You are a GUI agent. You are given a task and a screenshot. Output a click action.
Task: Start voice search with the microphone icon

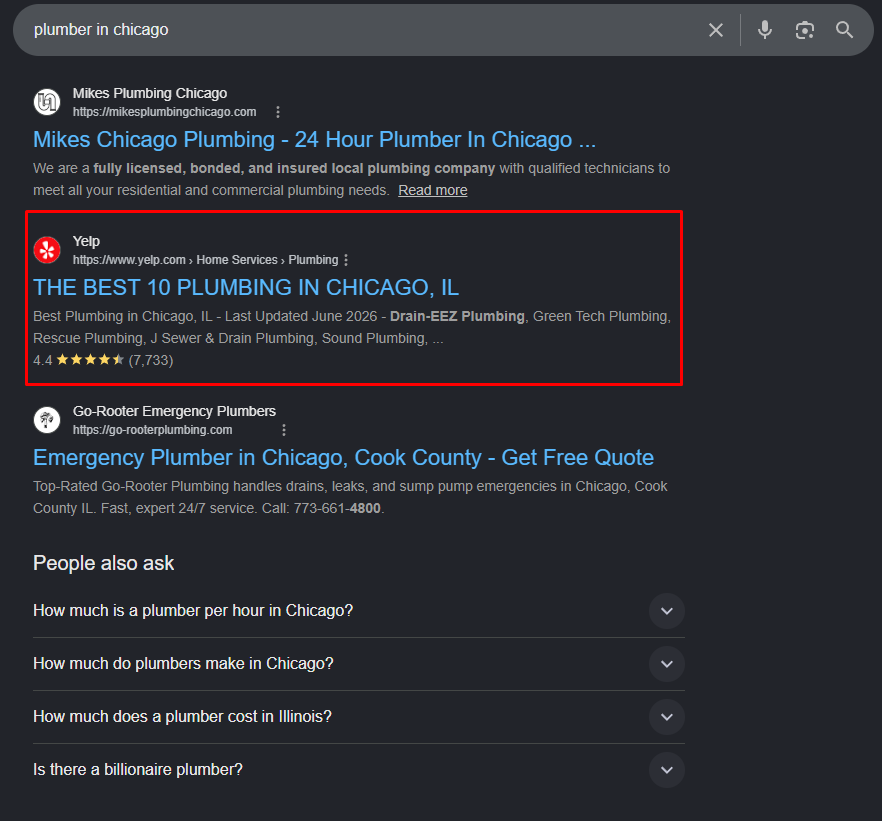[764, 30]
